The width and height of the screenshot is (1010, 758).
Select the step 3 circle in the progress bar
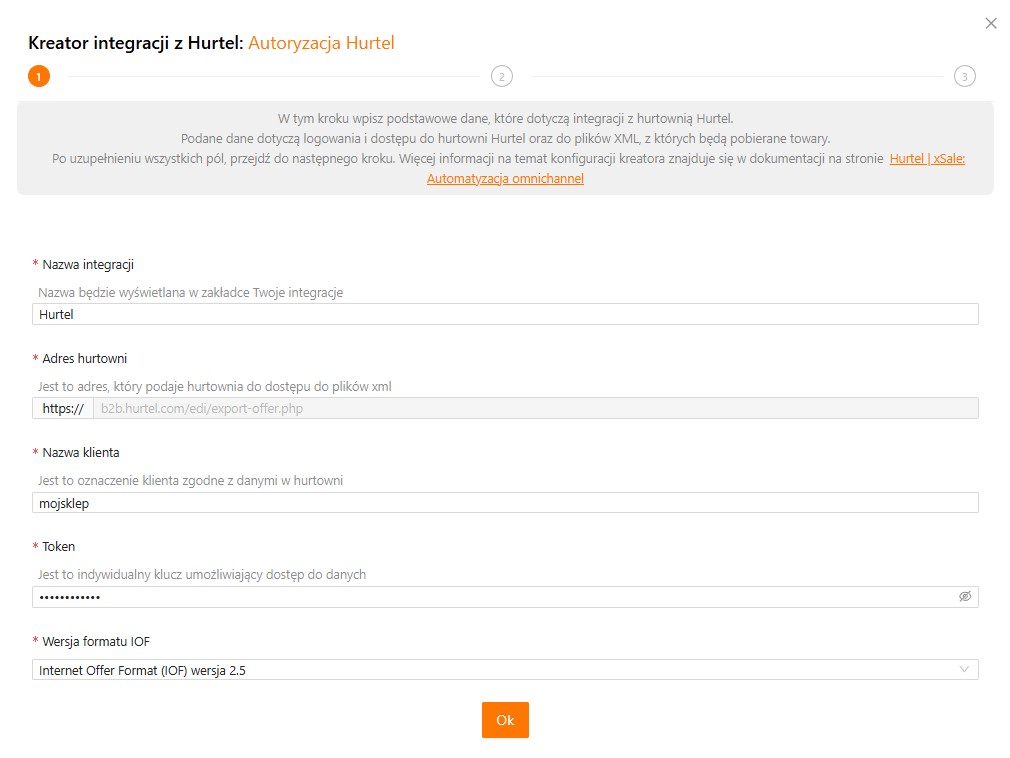point(964,76)
